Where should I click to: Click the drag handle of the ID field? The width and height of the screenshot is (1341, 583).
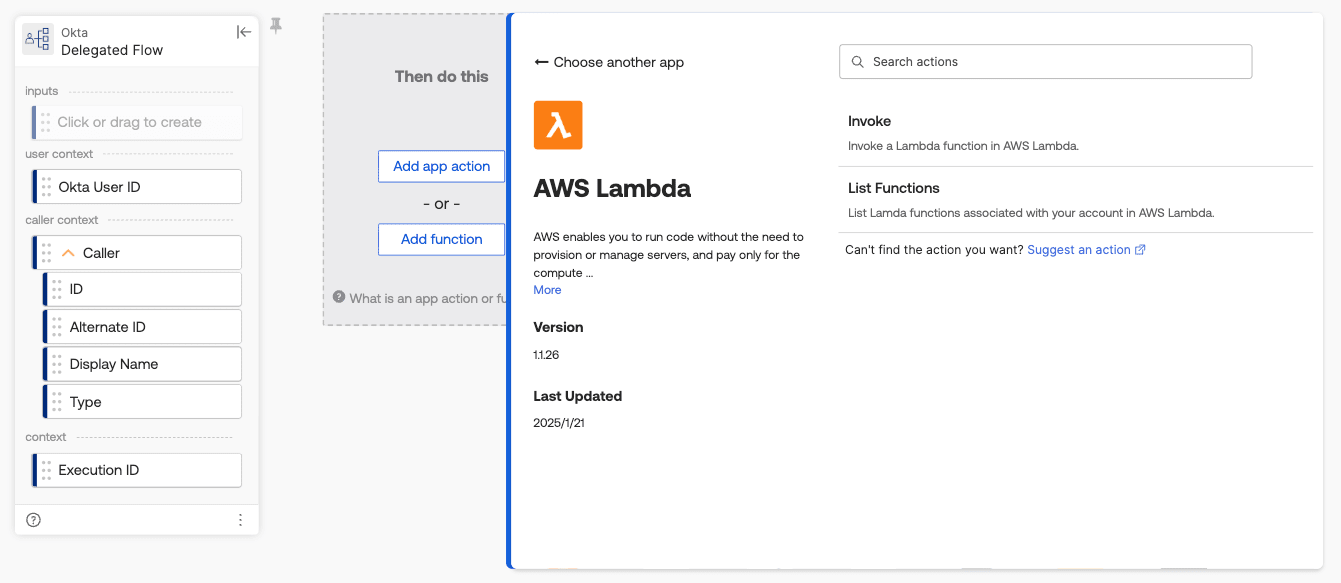tap(57, 289)
